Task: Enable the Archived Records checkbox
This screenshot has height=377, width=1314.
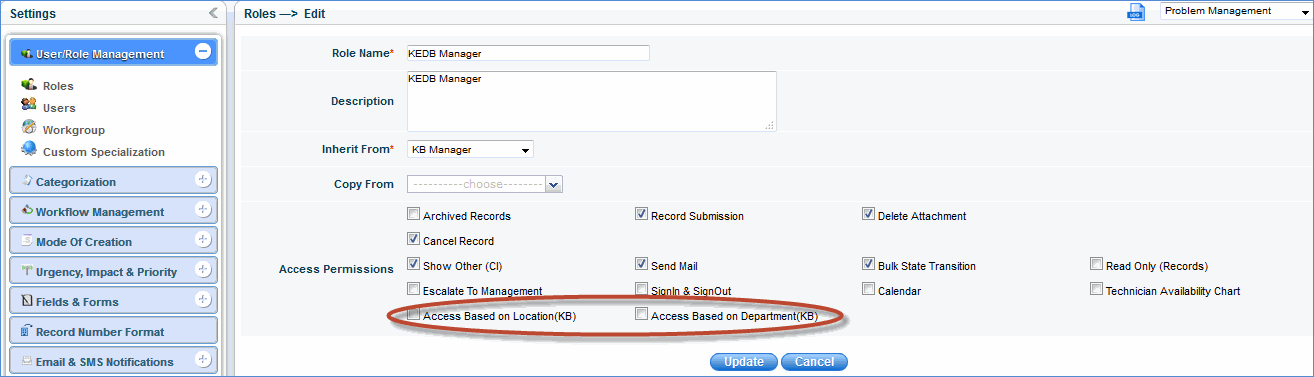Action: click(x=413, y=214)
